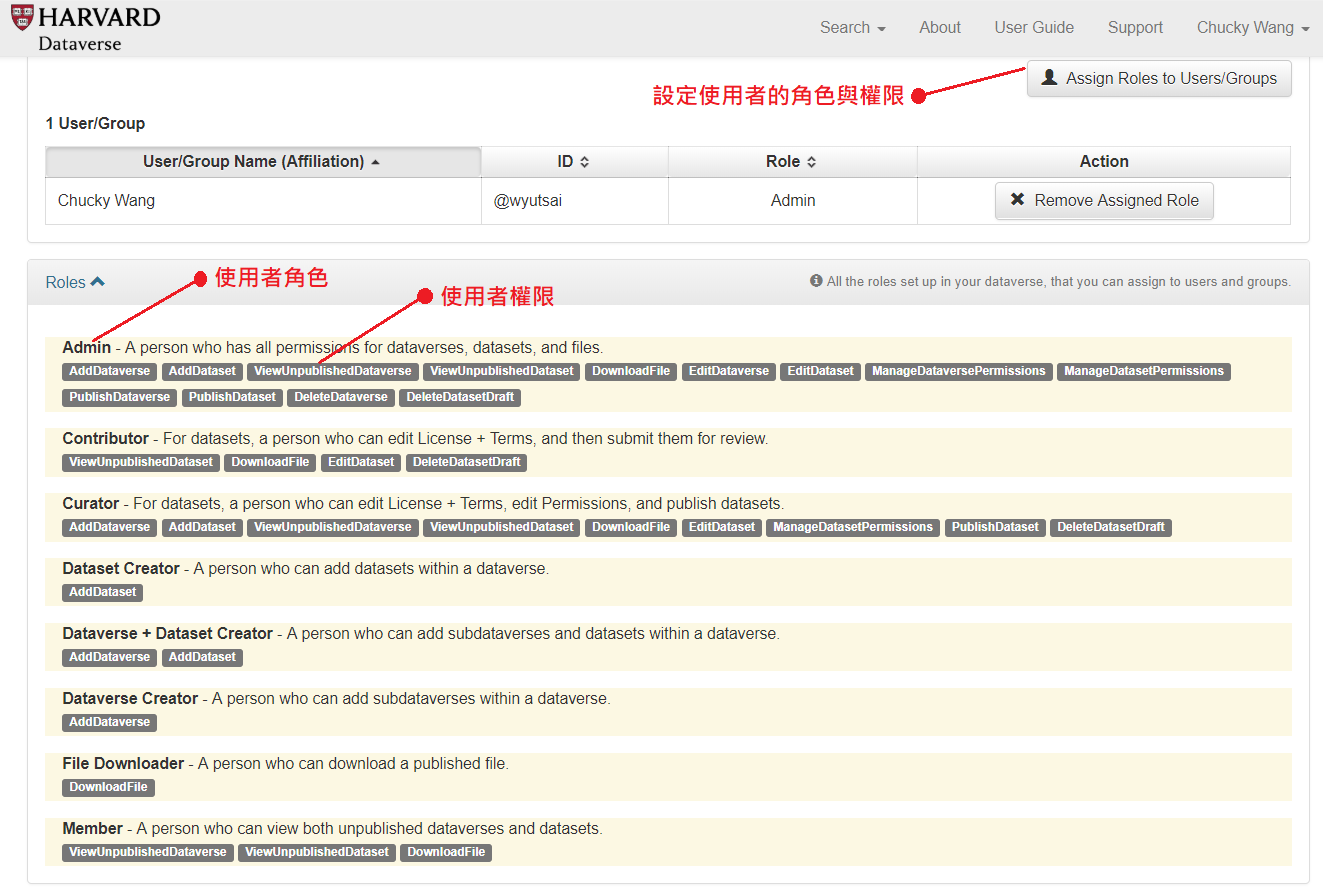Click Dataverse Creator's AddDataverse tag
The image size is (1323, 893).
(x=110, y=722)
